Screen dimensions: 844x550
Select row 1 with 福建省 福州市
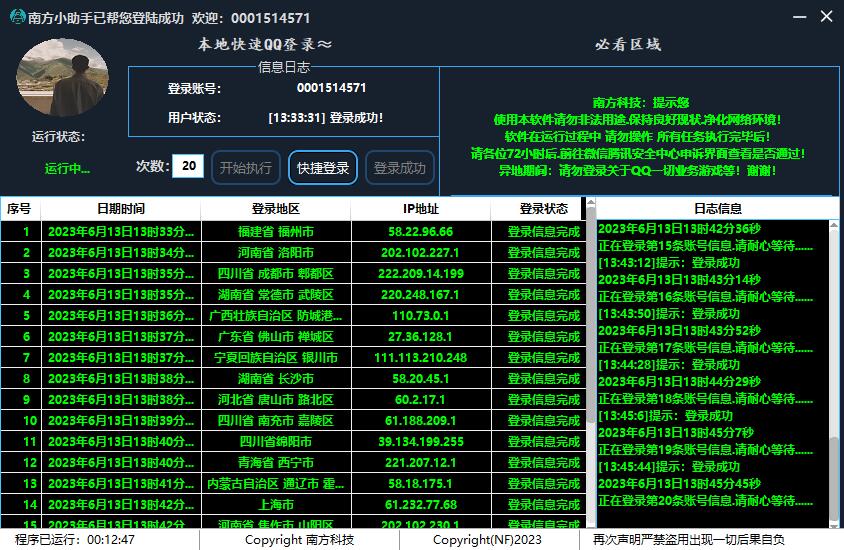pos(275,232)
